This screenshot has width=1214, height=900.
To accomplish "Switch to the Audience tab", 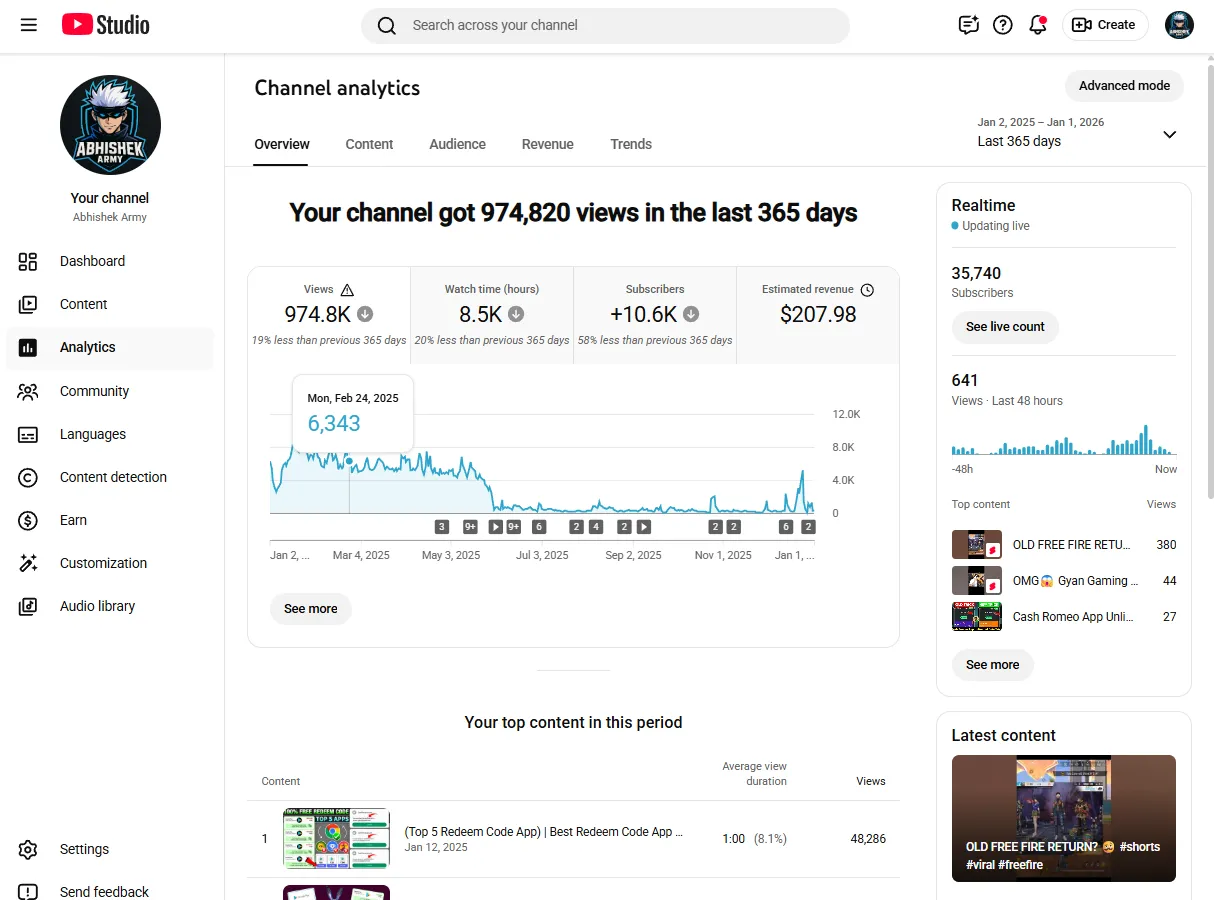I will click(x=457, y=144).
